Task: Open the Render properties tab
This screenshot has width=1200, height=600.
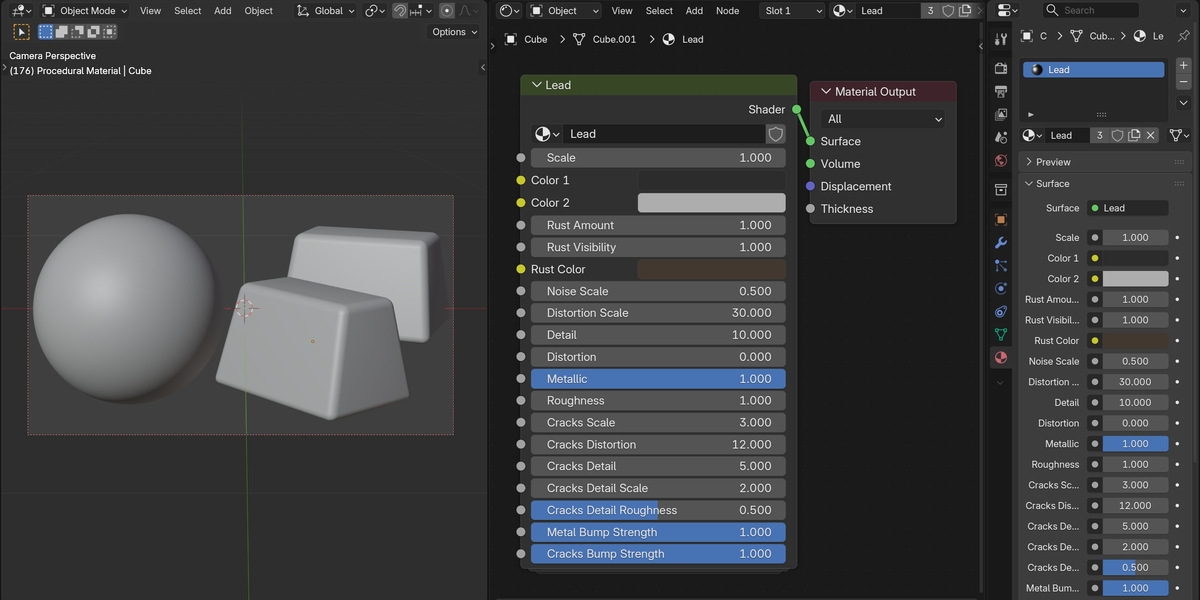Action: point(1001,68)
